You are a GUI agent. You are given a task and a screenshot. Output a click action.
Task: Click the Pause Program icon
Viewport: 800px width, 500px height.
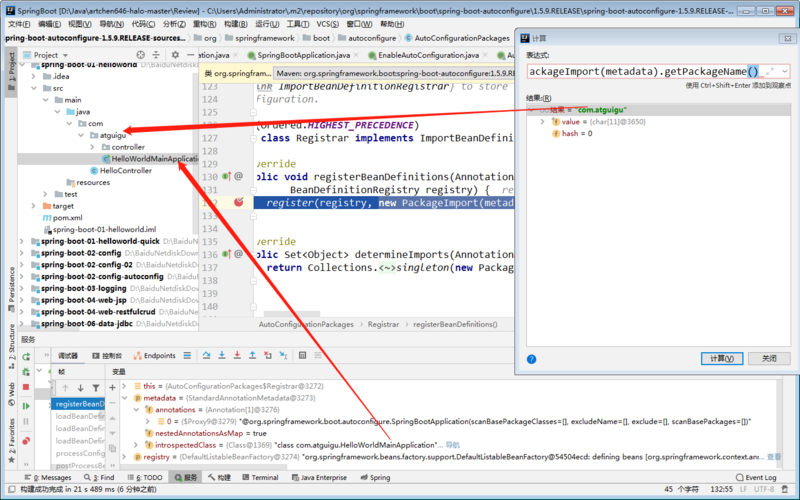pos(26,421)
